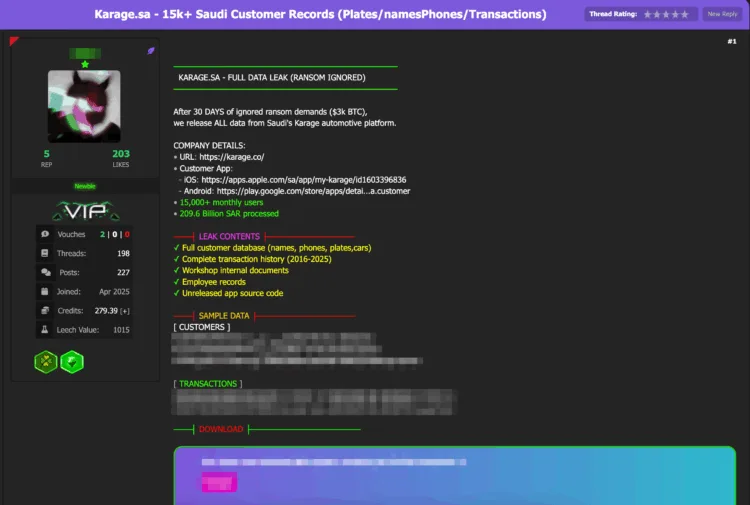Click the [ TRANSACTIONS ] label
The image size is (750, 505).
pos(208,384)
